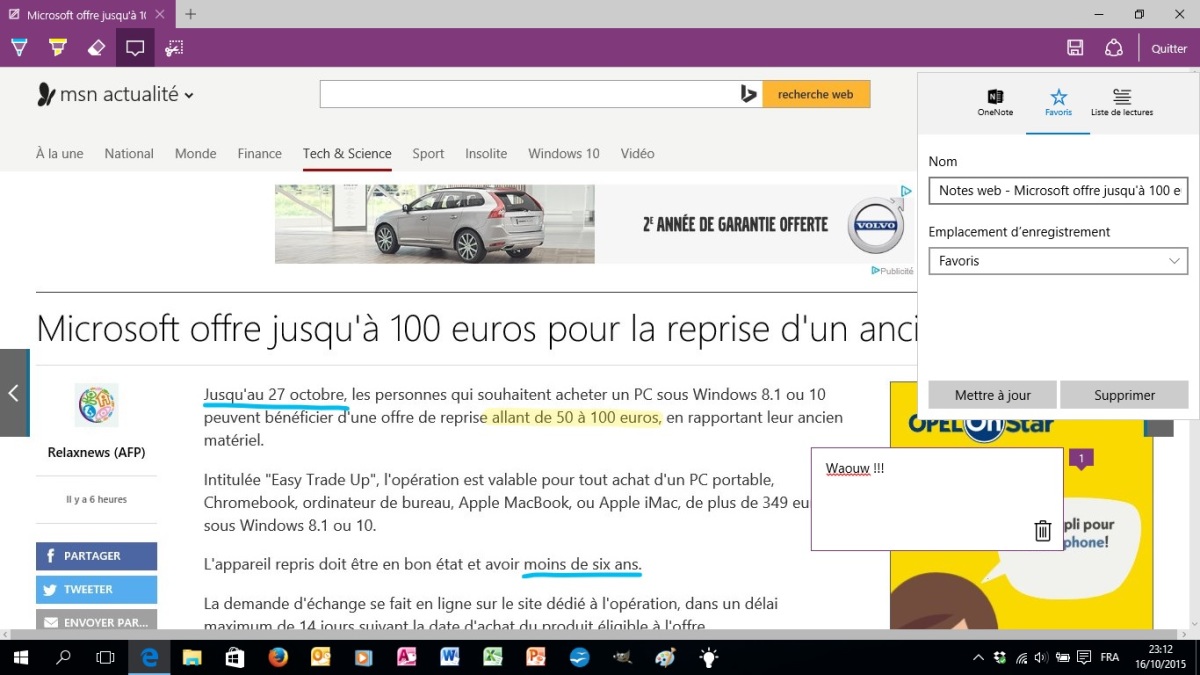1200x675 pixels.
Task: Open Emplacement d'enregistrement dropdown
Action: pos(1058,261)
